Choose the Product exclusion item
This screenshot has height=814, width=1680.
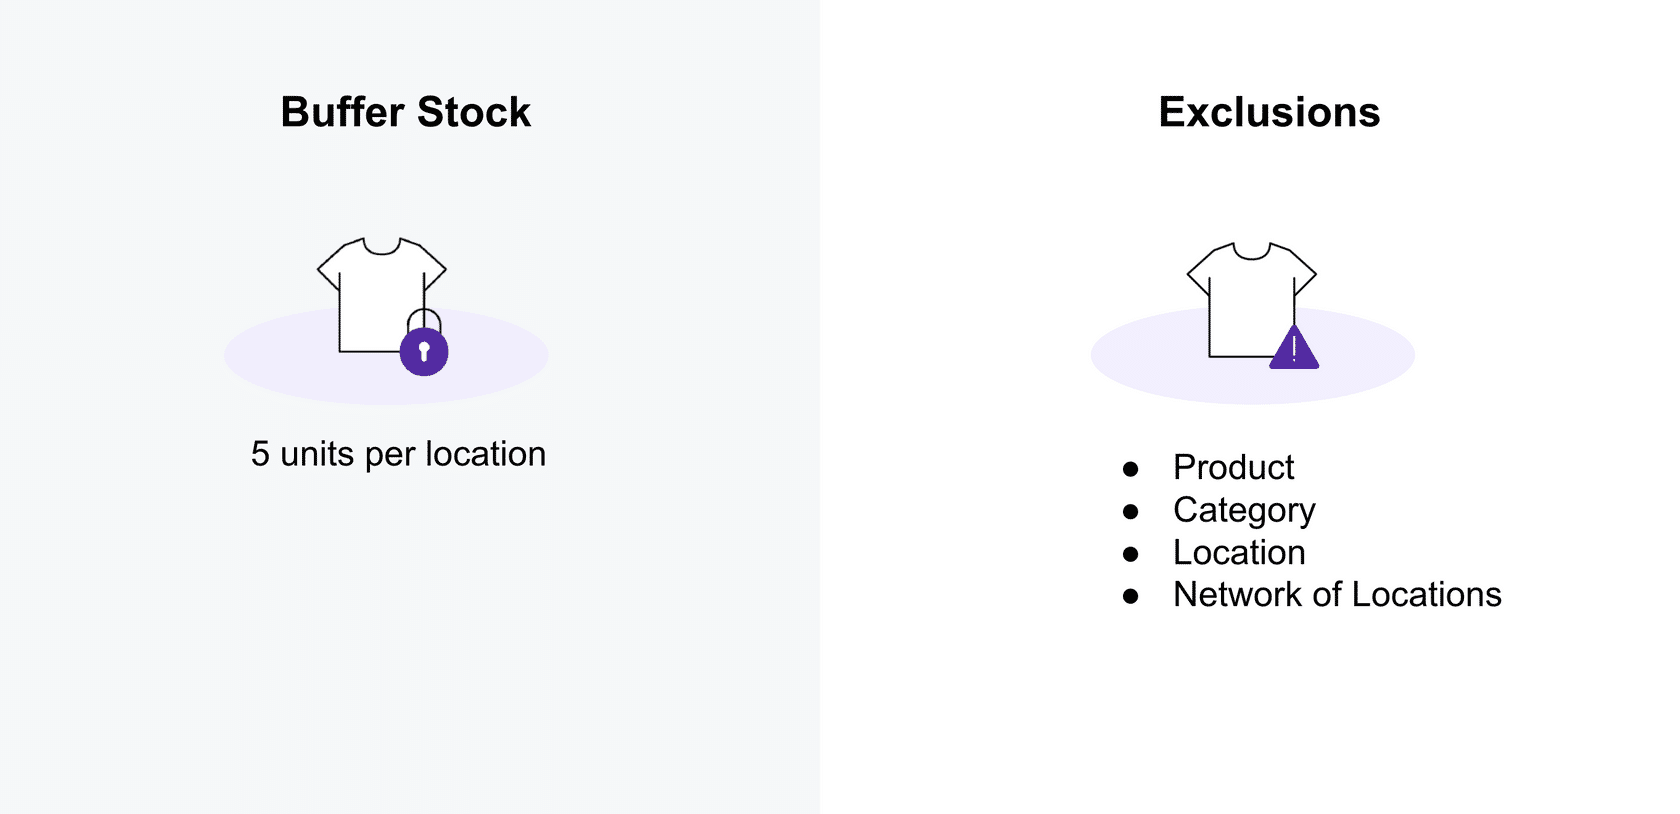tap(1233, 467)
